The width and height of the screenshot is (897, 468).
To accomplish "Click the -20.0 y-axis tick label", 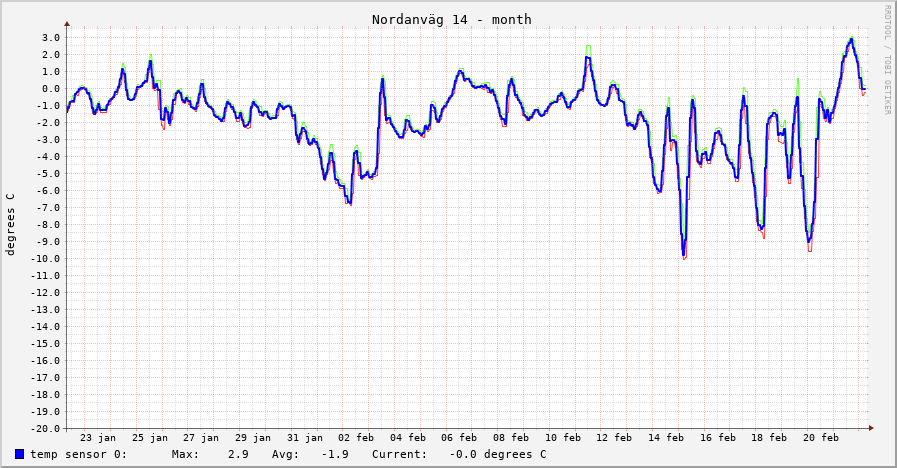I will (46, 428).
